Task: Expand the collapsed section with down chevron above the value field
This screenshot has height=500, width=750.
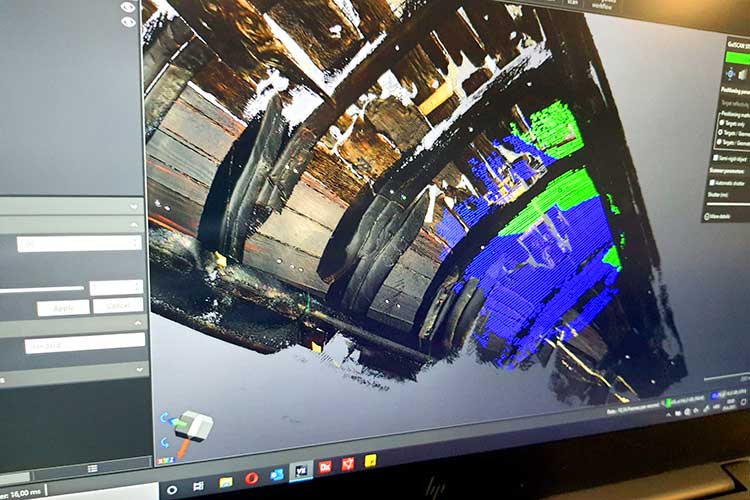Action: tap(133, 207)
